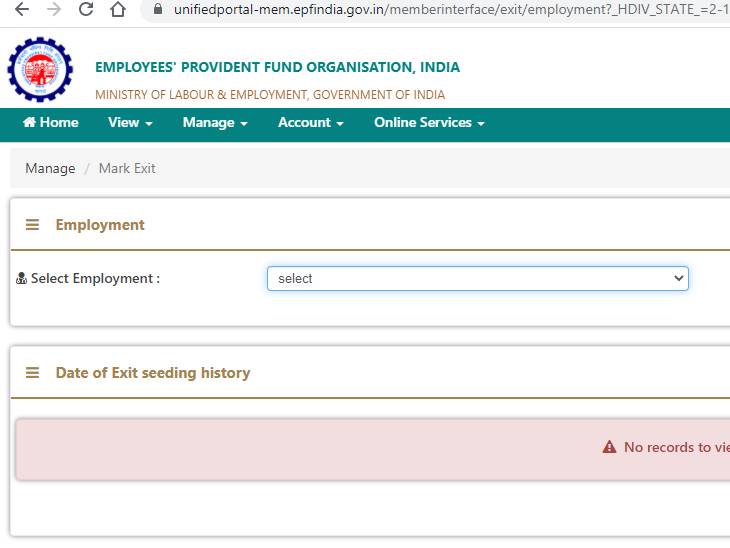Click the browser back arrow
Viewport: 730px width, 548px height.
coord(21,9)
